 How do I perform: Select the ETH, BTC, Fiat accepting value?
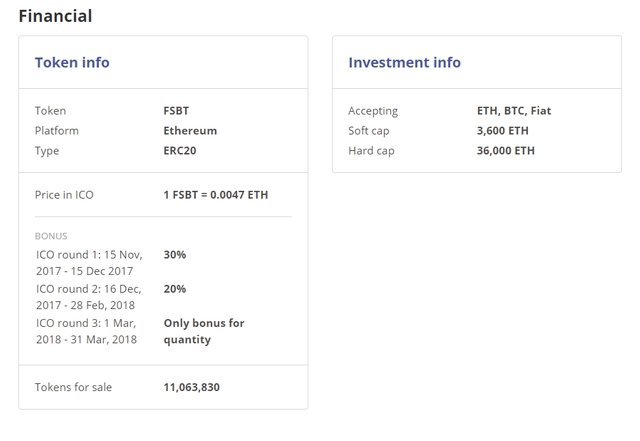click(514, 111)
